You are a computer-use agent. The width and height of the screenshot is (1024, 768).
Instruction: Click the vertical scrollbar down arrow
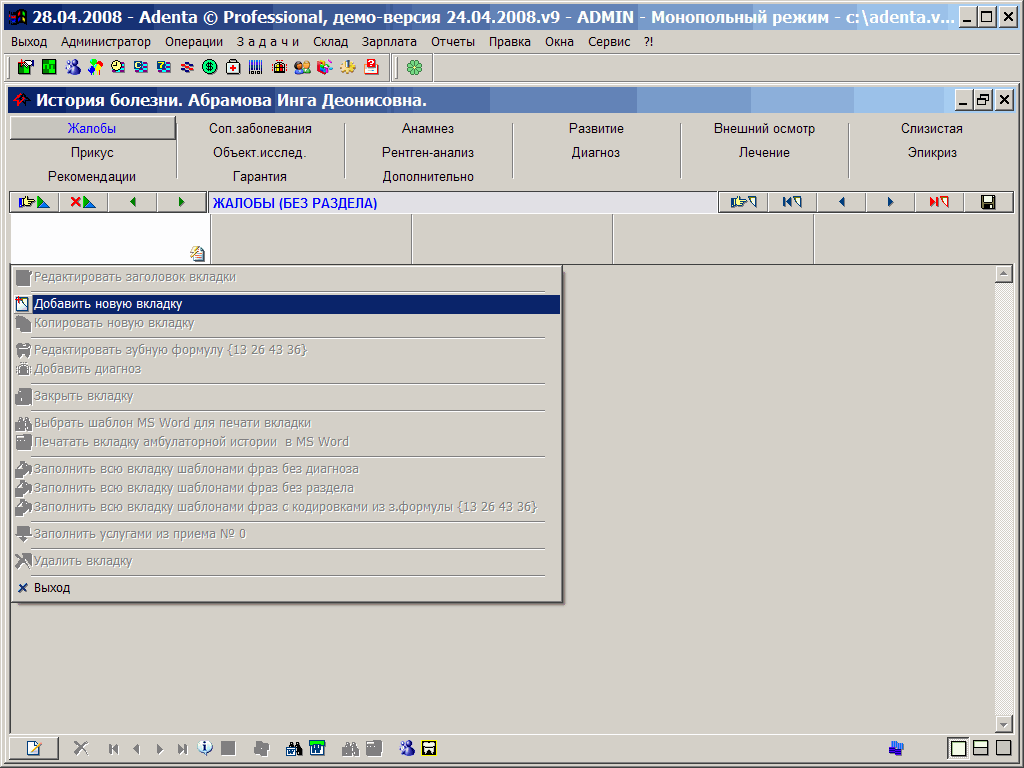[1004, 724]
